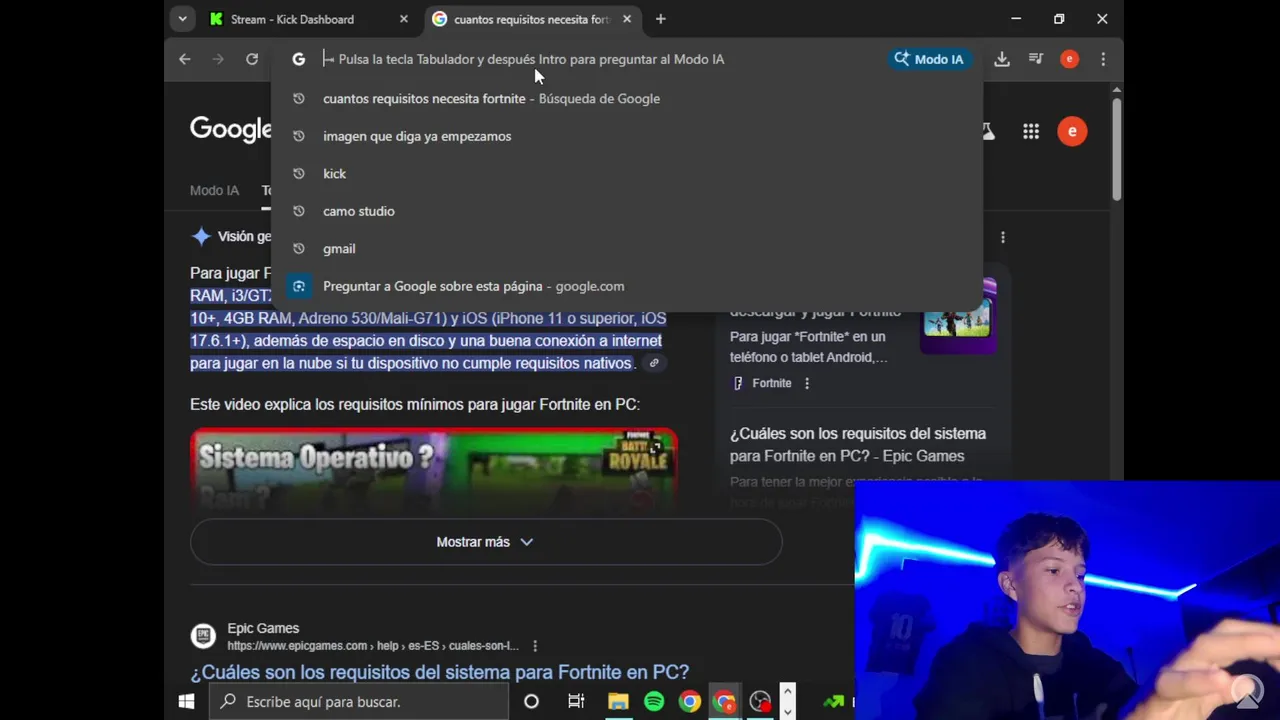Select suggestion imagen que diga ya empezamos
This screenshot has height=720, width=1280.
tap(628, 136)
